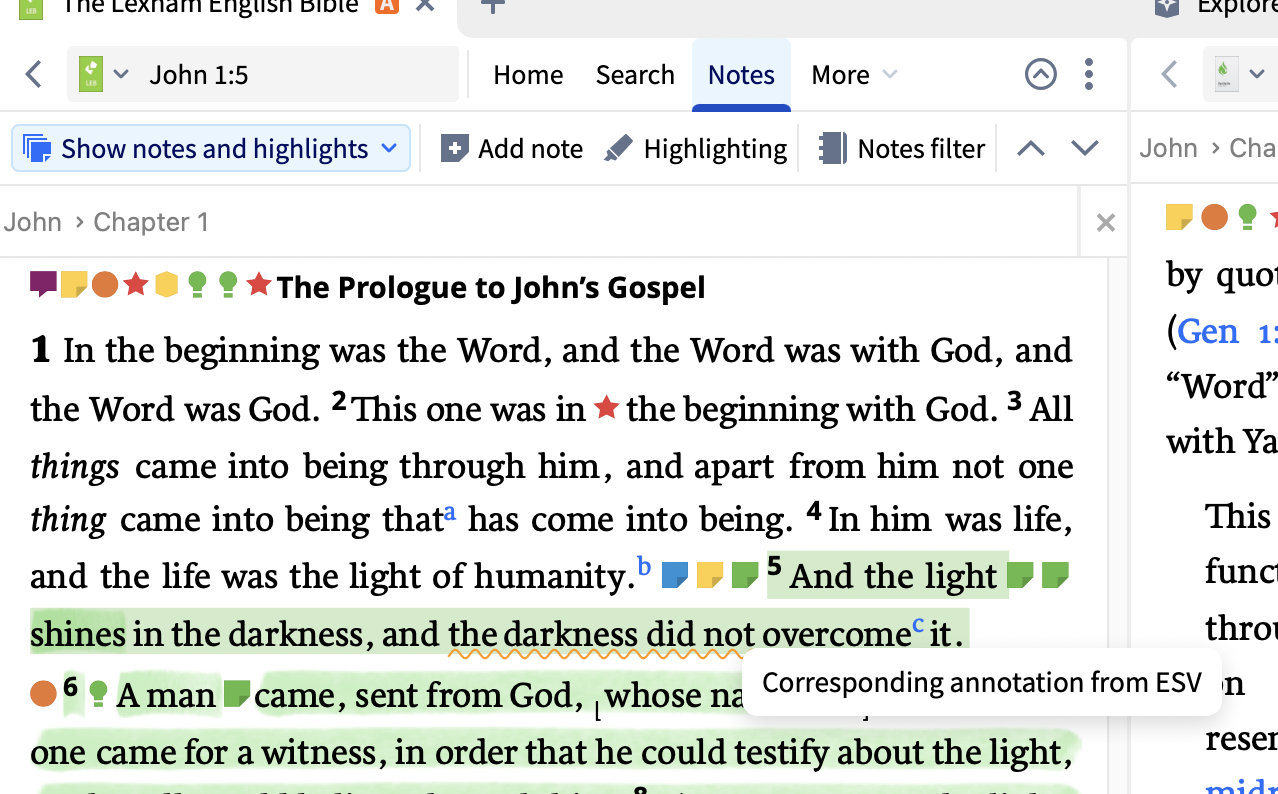Viewport: 1278px width, 794px height.
Task: Open footnote c after 'overcome'
Action: (918, 626)
